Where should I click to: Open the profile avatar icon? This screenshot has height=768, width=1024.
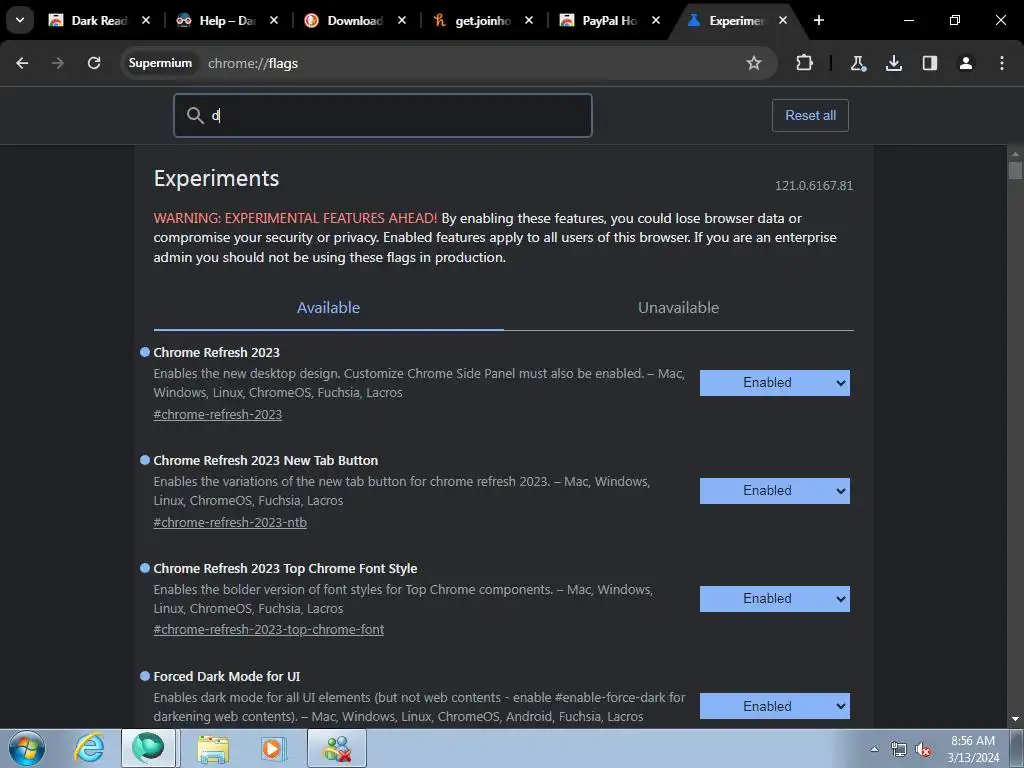(x=965, y=63)
